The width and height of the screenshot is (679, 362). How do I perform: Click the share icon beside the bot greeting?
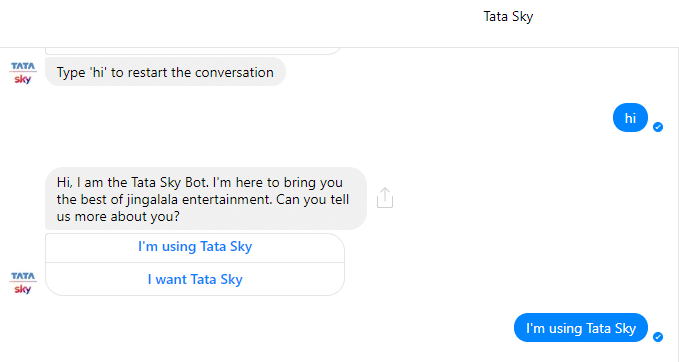(385, 198)
